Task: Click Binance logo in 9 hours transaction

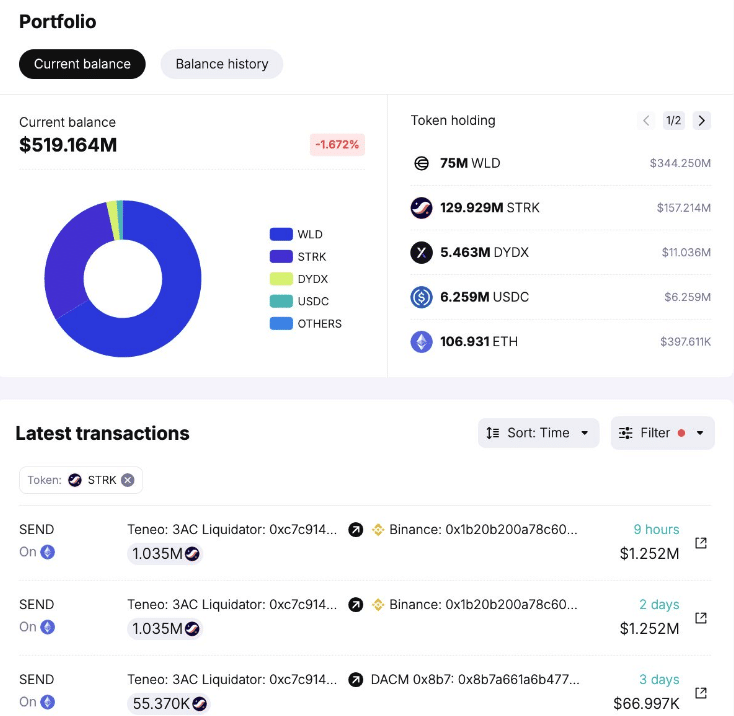Action: pyautogui.click(x=378, y=530)
